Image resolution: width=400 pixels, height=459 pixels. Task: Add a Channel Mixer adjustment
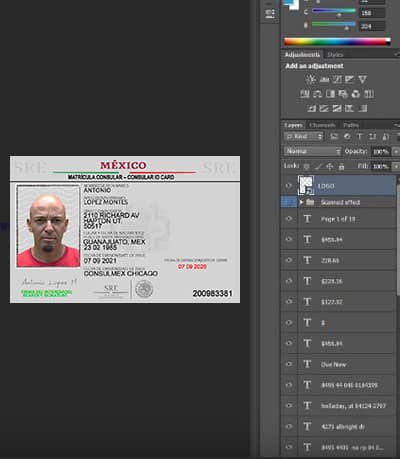click(x=356, y=94)
